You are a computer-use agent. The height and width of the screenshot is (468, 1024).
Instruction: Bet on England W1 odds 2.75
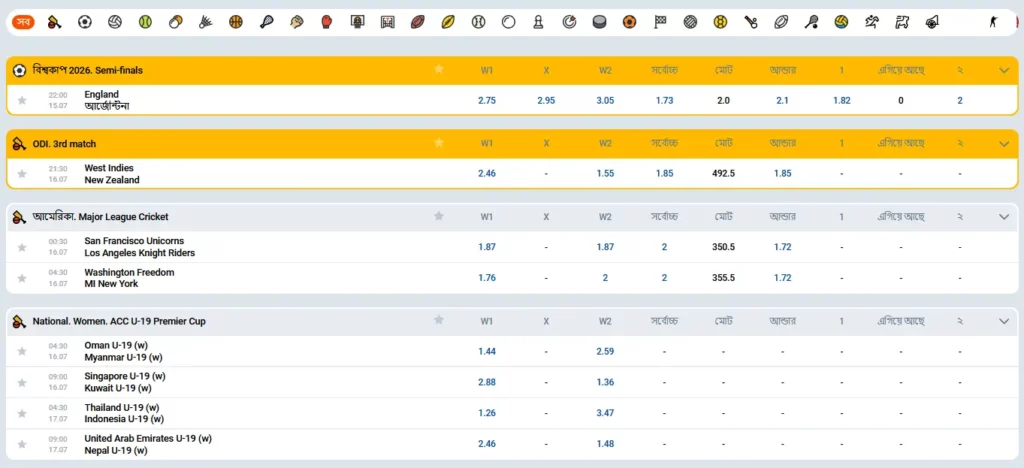pos(487,101)
